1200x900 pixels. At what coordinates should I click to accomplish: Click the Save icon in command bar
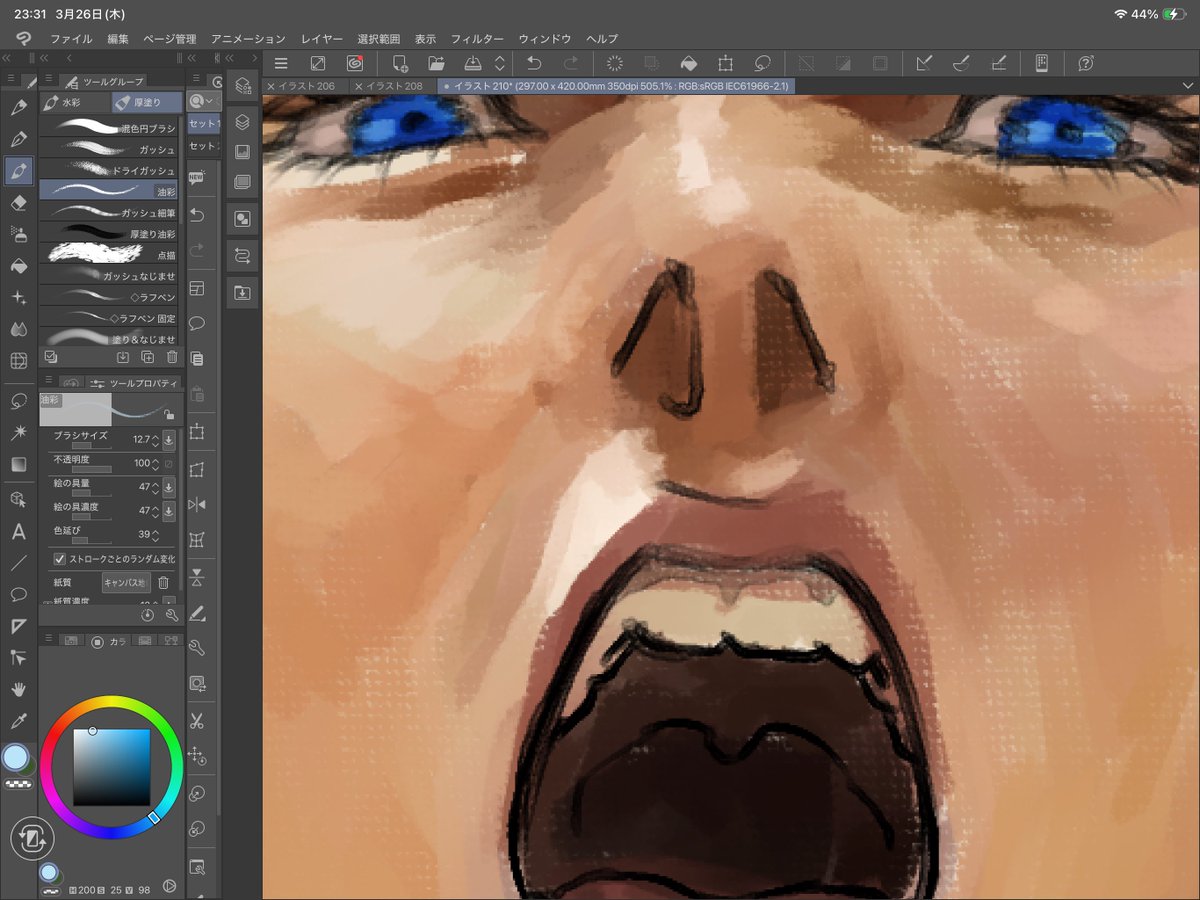click(474, 63)
